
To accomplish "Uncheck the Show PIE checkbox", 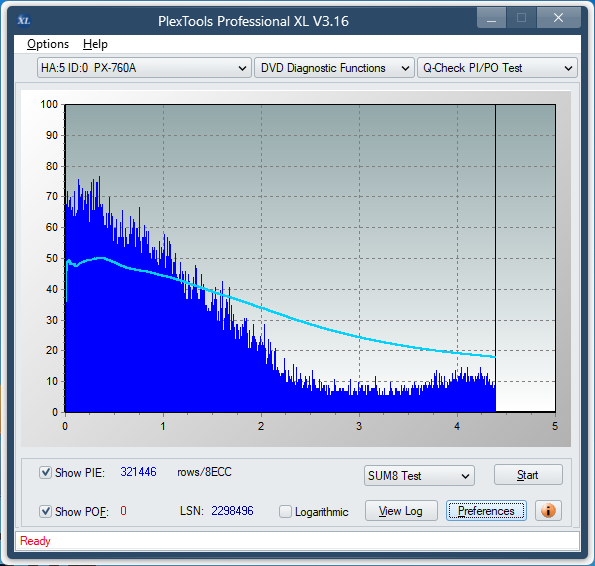I will click(46, 473).
